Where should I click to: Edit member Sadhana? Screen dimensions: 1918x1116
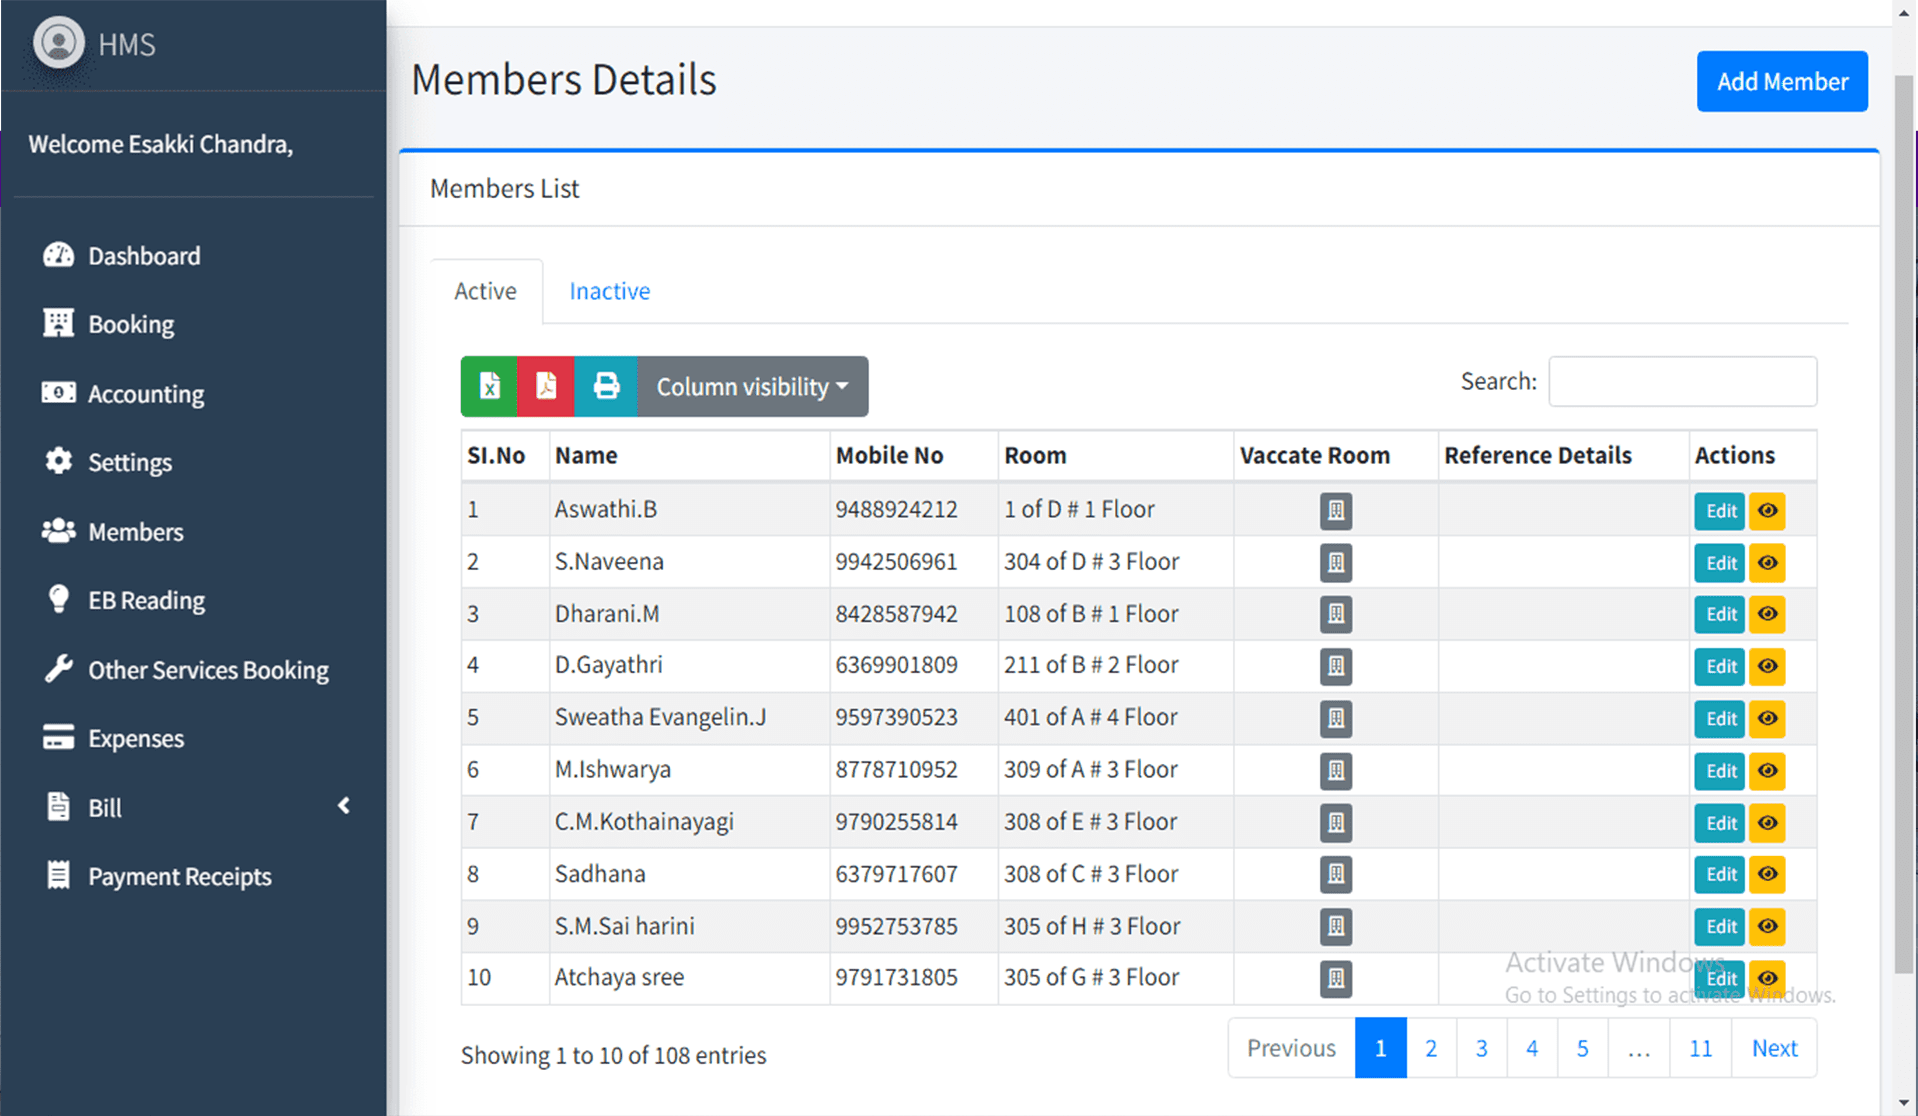click(1720, 874)
